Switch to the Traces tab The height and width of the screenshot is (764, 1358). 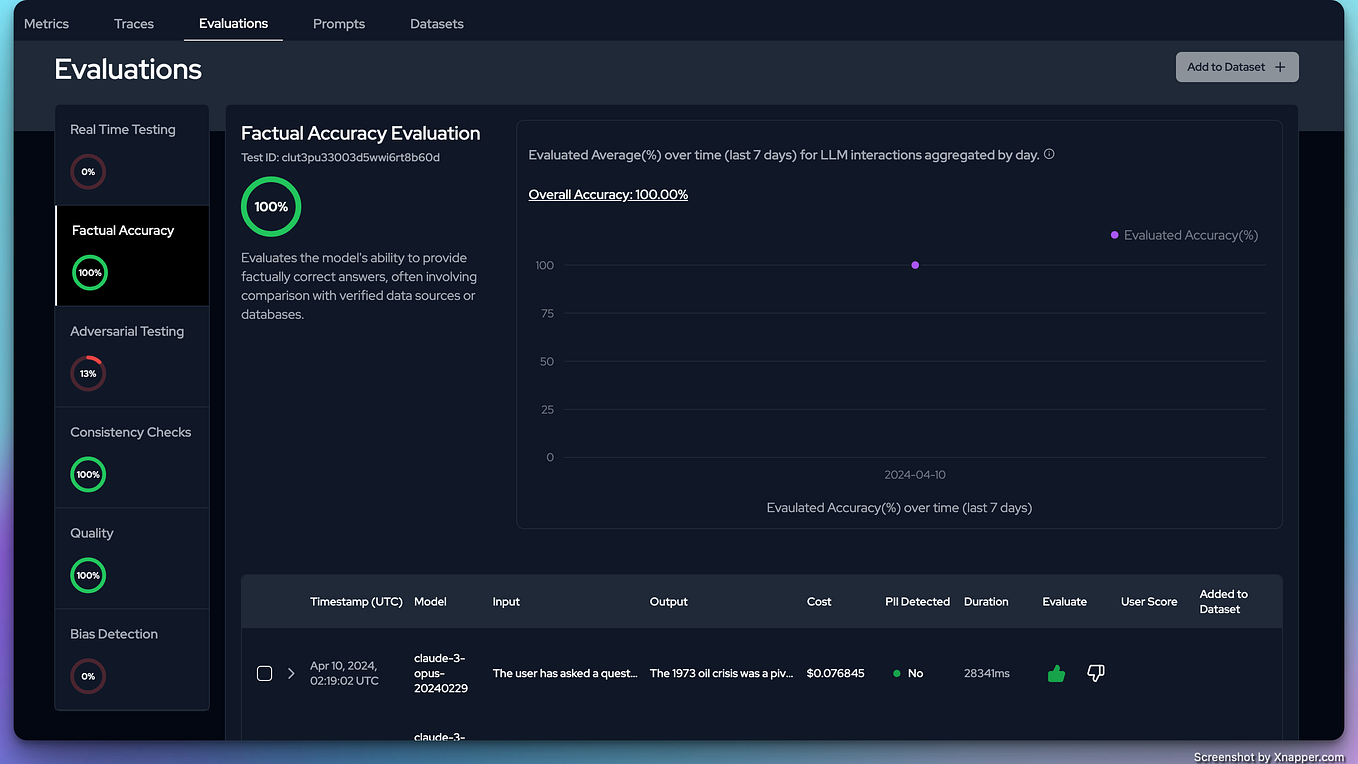[133, 23]
